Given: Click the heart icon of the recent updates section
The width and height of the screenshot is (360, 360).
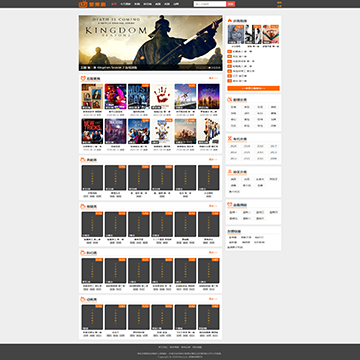Looking at the screenshot, I should [x=83, y=79].
